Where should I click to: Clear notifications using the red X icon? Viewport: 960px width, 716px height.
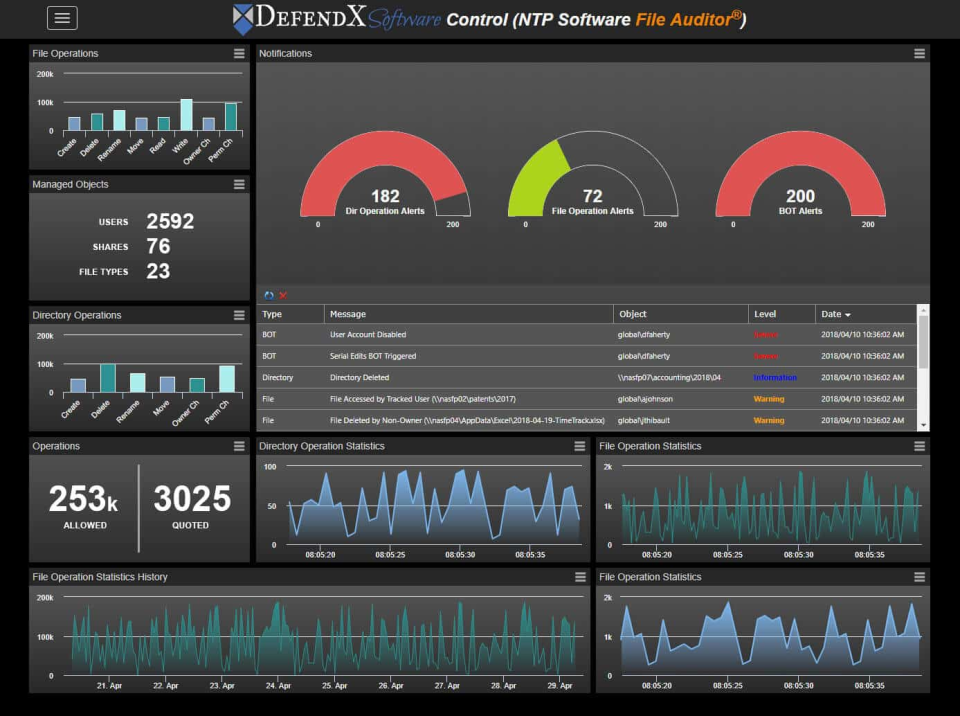point(283,295)
